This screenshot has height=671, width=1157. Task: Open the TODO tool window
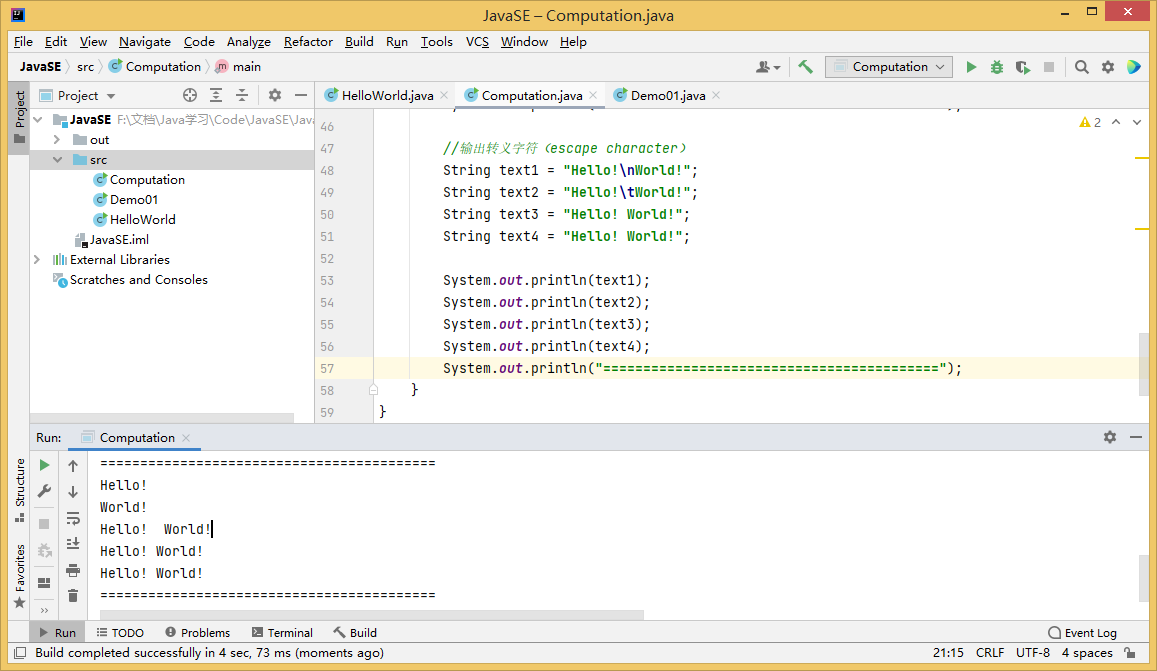point(120,633)
